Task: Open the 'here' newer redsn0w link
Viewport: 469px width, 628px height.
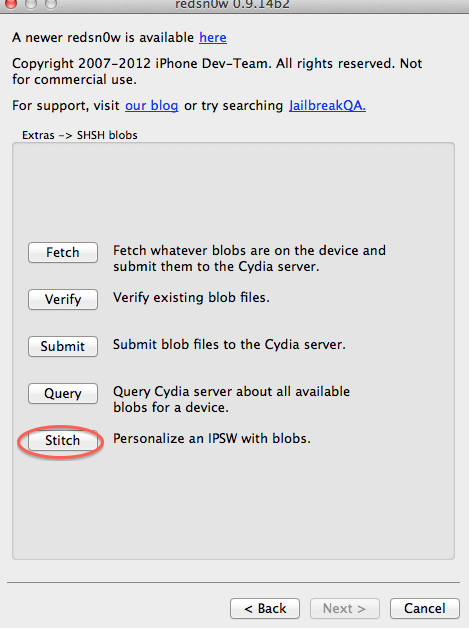Action: pos(213,37)
